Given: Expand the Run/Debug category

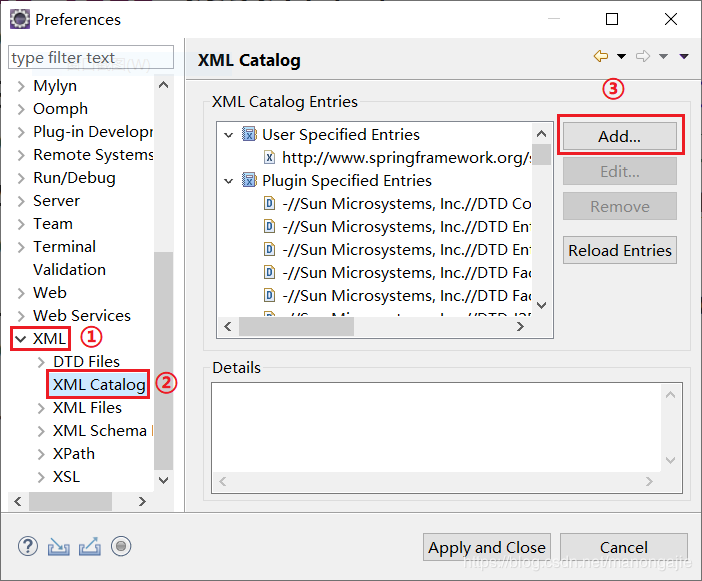Looking at the screenshot, I should (21, 178).
